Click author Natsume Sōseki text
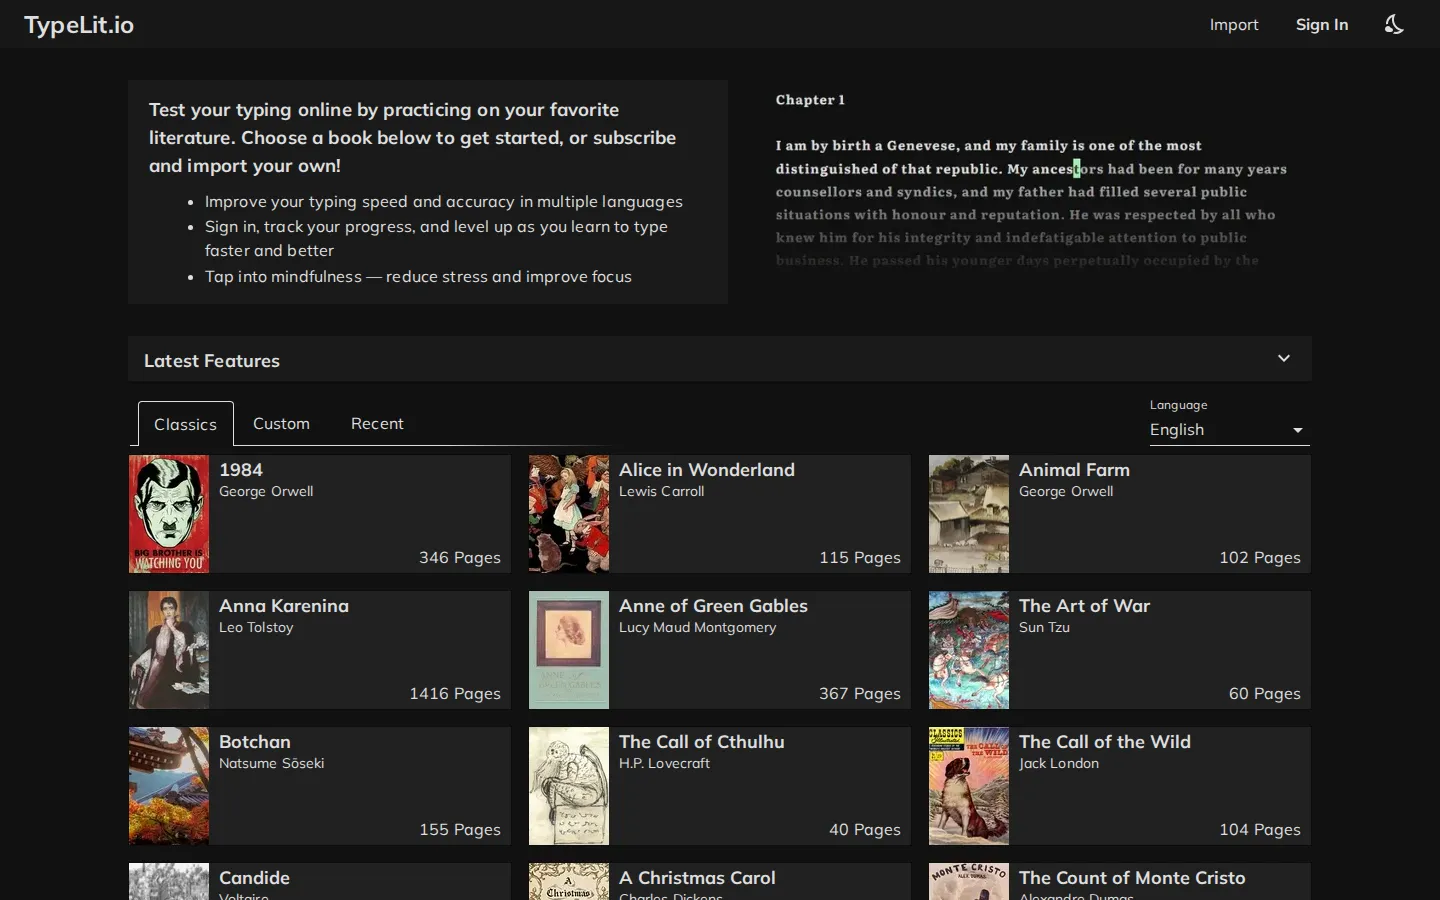The image size is (1440, 900). (x=271, y=764)
